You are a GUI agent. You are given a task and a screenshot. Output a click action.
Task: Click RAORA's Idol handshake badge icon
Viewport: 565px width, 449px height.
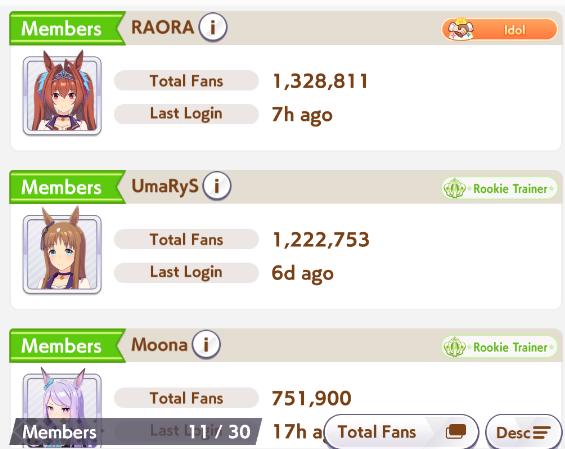[458, 29]
